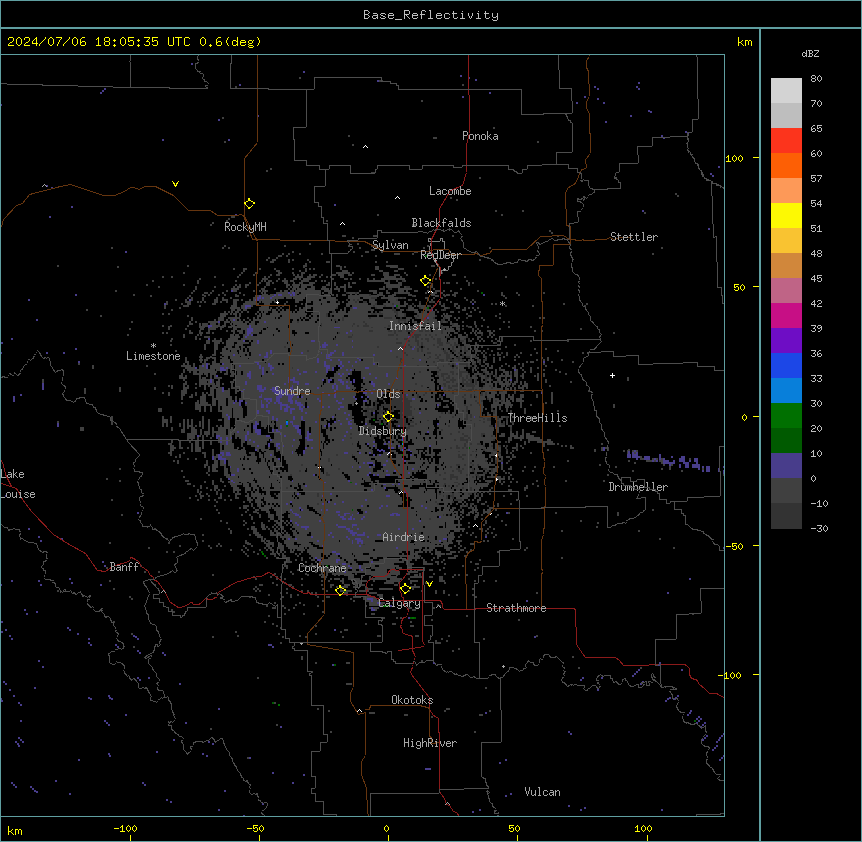
Task: Click the purple echo band above Drumheller
Action: [x=668, y=461]
